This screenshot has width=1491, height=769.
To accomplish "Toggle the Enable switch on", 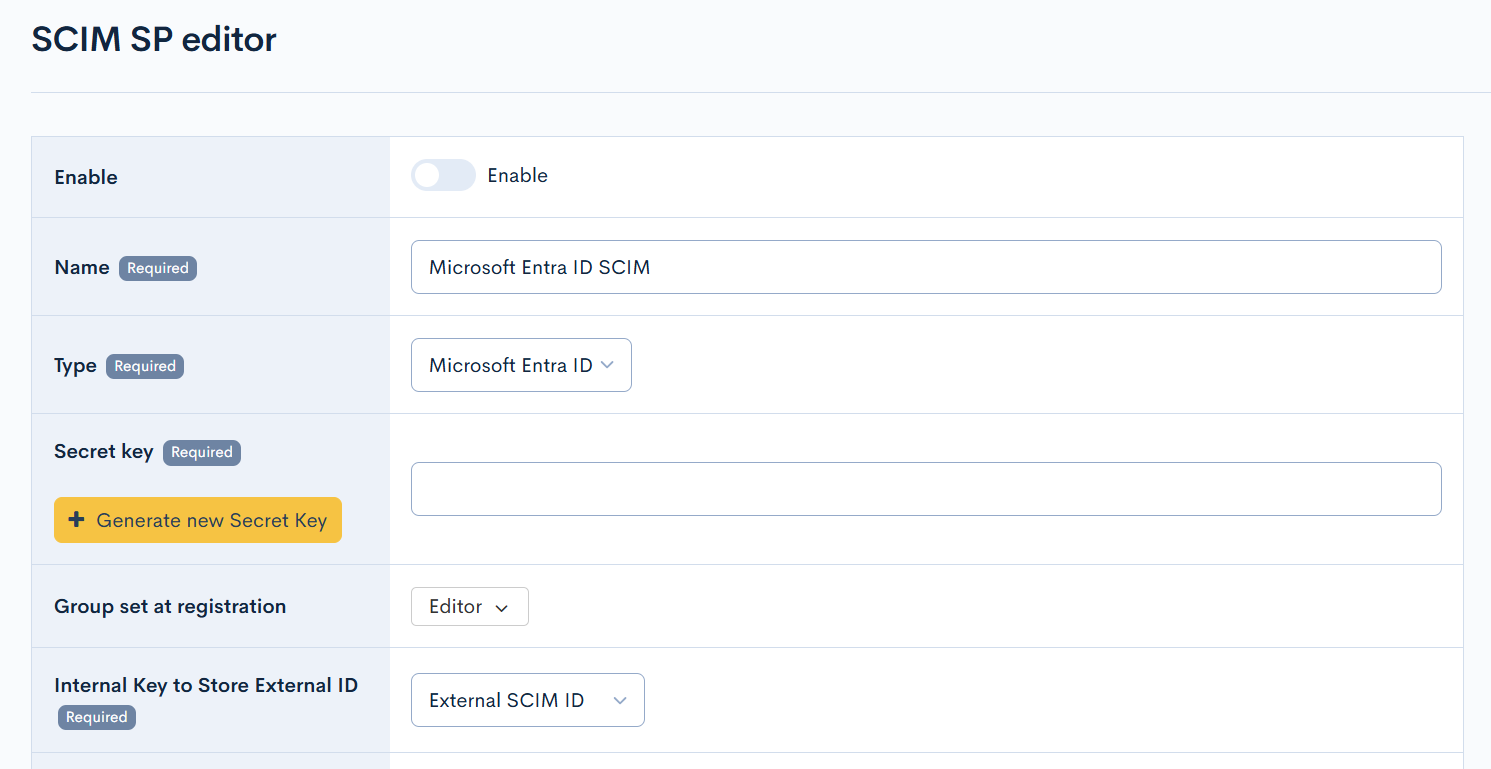I will tap(443, 176).
